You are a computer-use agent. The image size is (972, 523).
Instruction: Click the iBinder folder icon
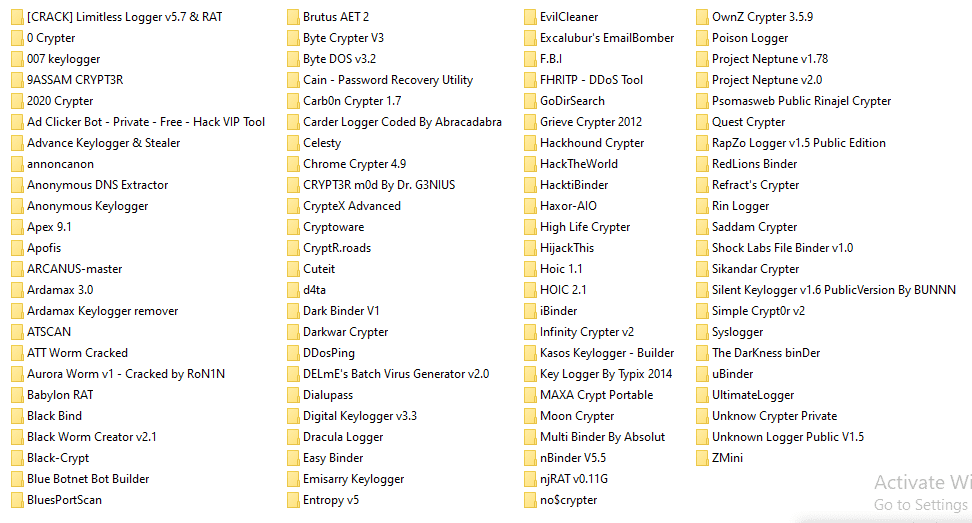point(530,311)
